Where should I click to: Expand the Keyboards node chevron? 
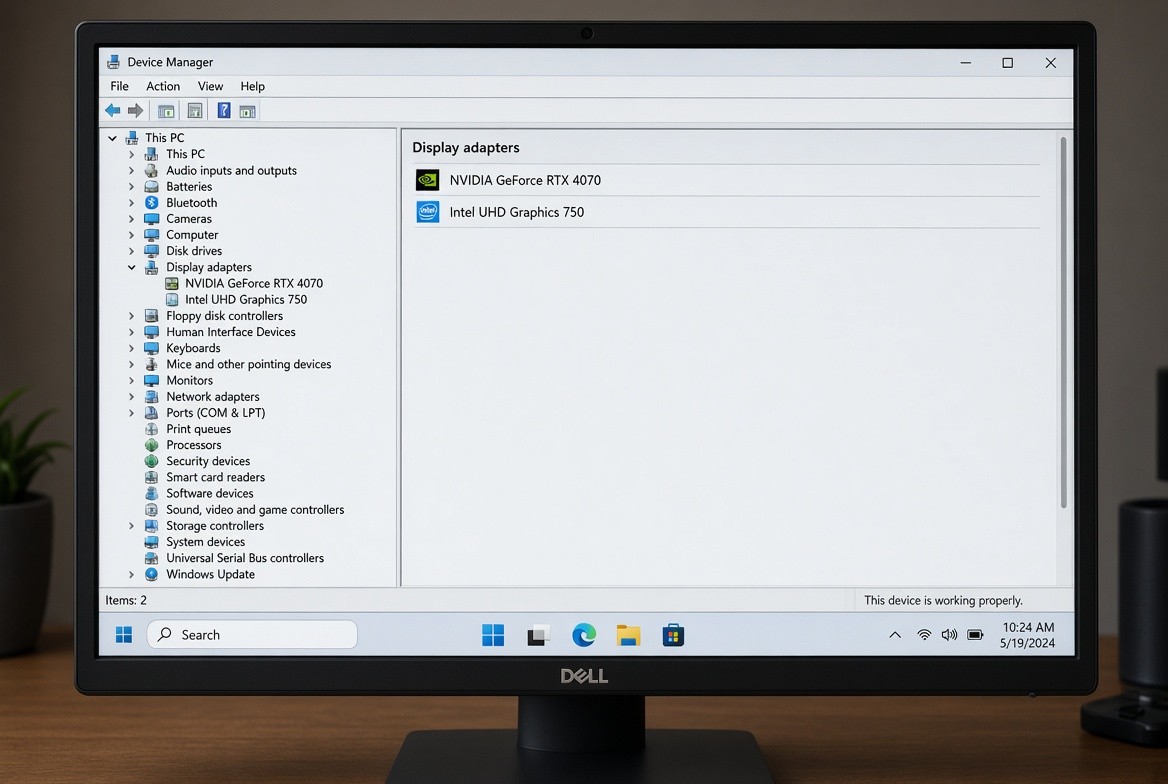tap(132, 348)
